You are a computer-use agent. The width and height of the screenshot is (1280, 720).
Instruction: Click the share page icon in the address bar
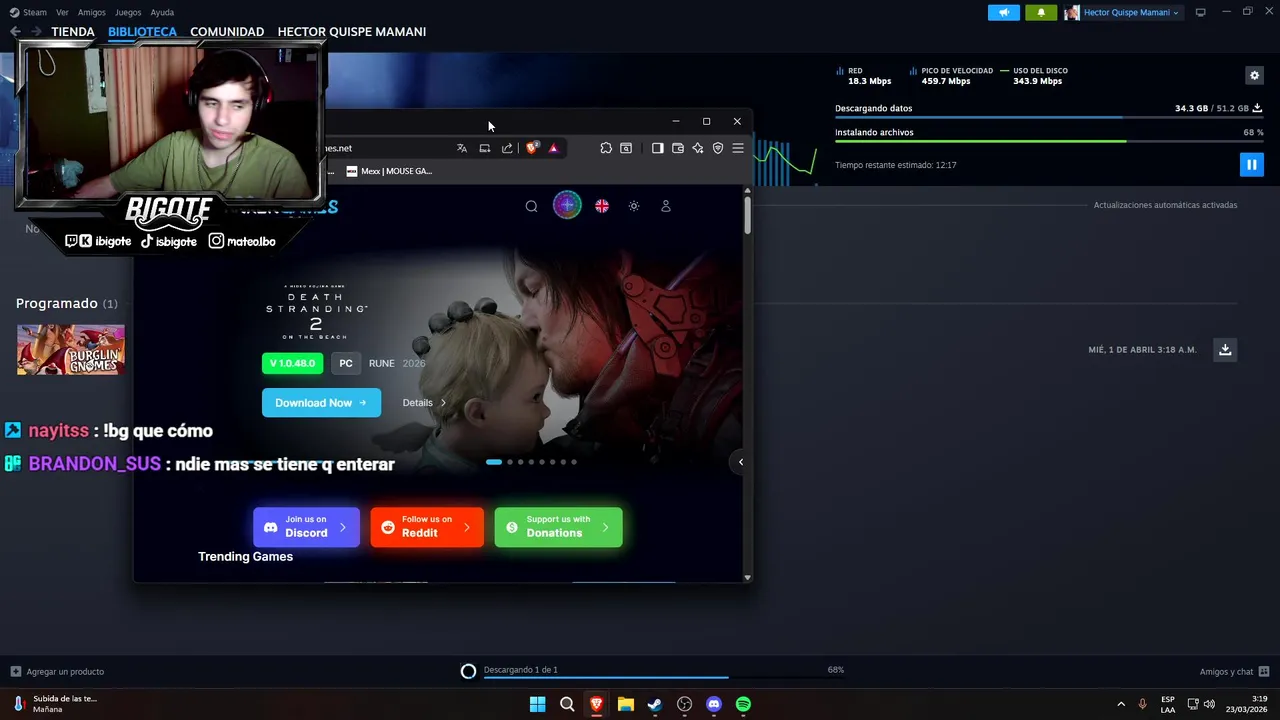(x=507, y=148)
